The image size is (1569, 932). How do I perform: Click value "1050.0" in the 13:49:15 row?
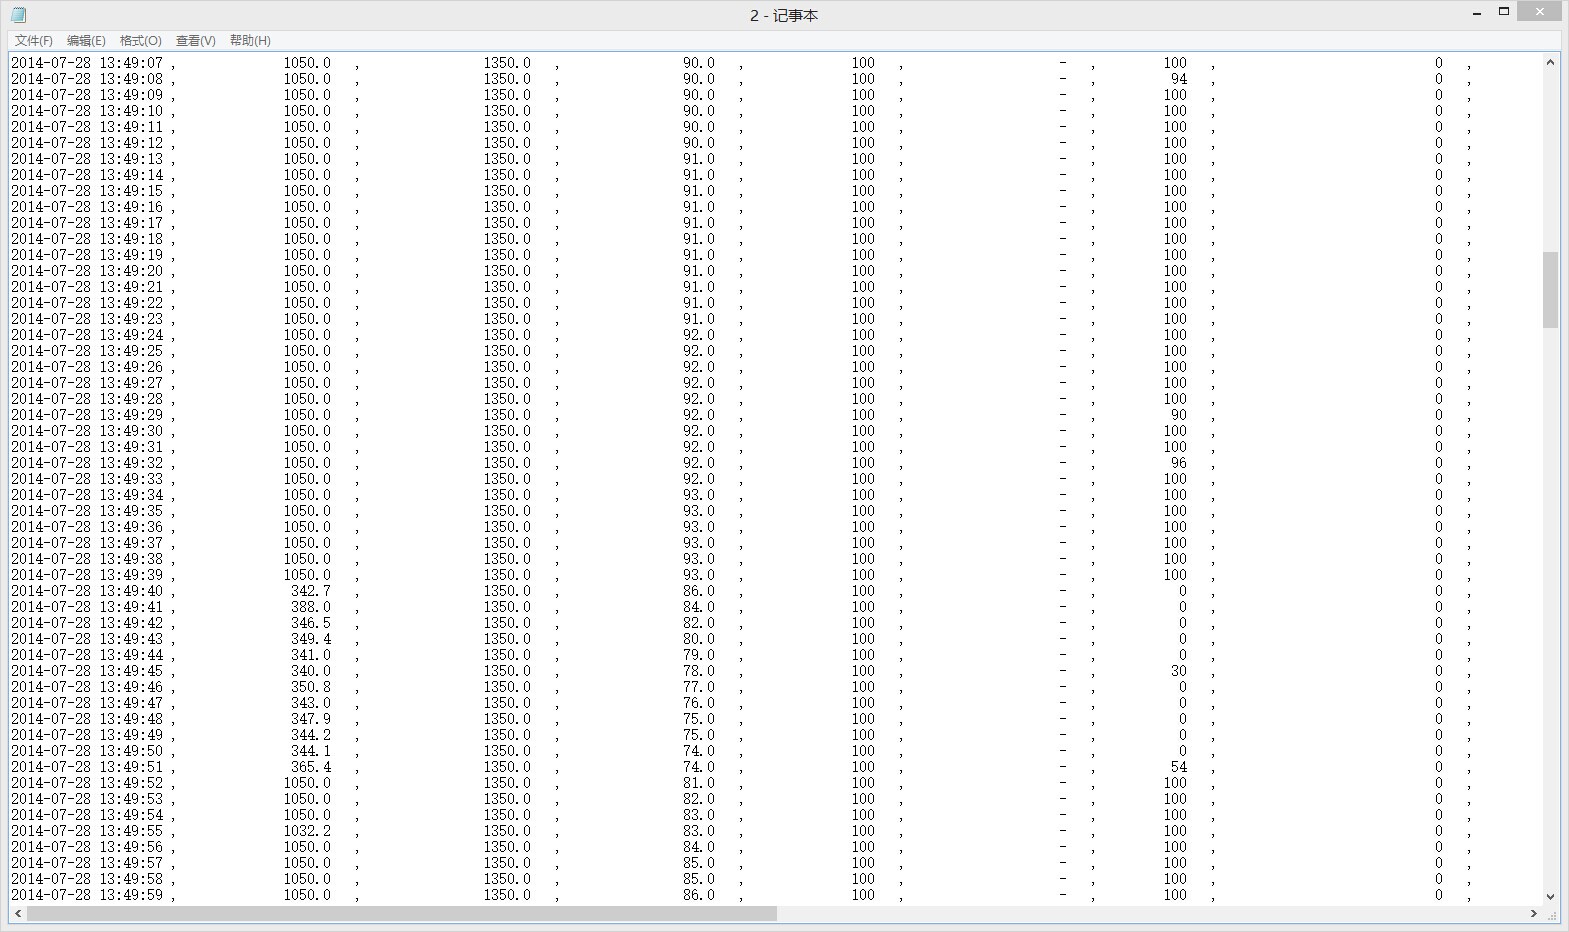pyautogui.click(x=307, y=191)
